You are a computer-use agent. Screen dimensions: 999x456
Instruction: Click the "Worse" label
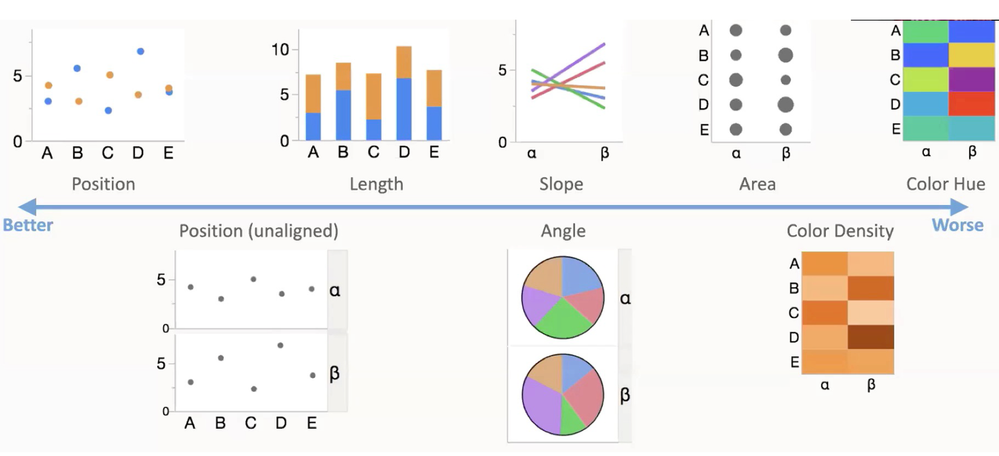957,225
